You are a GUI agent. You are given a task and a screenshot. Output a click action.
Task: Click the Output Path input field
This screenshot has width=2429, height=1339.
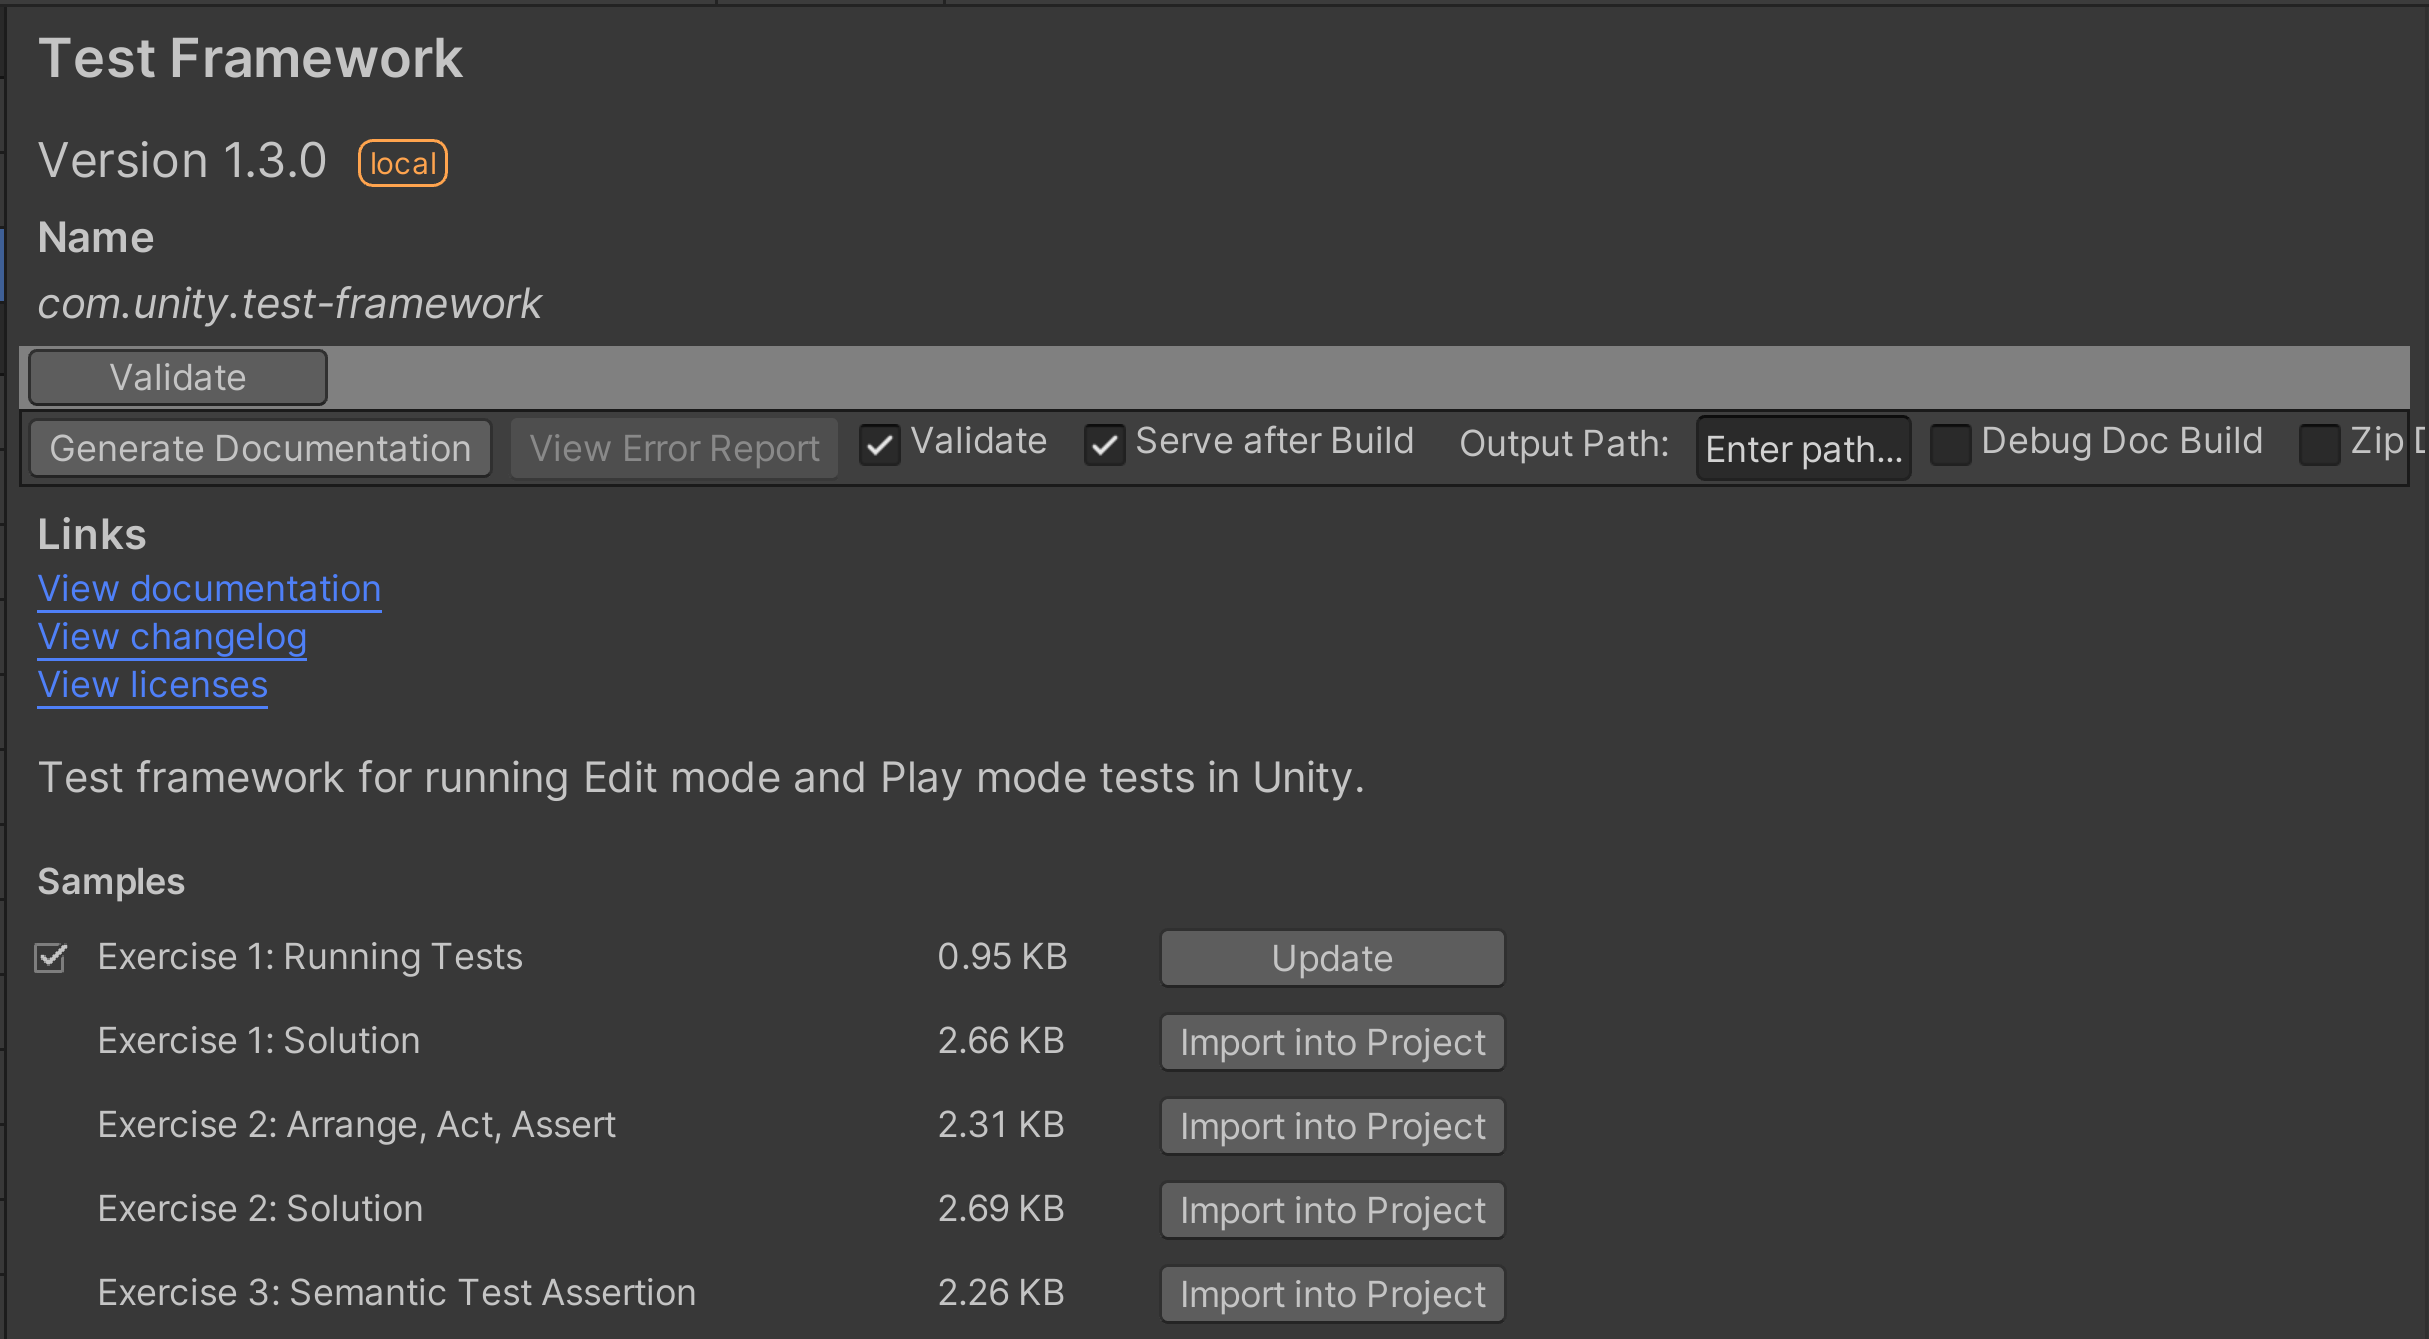tap(1803, 449)
